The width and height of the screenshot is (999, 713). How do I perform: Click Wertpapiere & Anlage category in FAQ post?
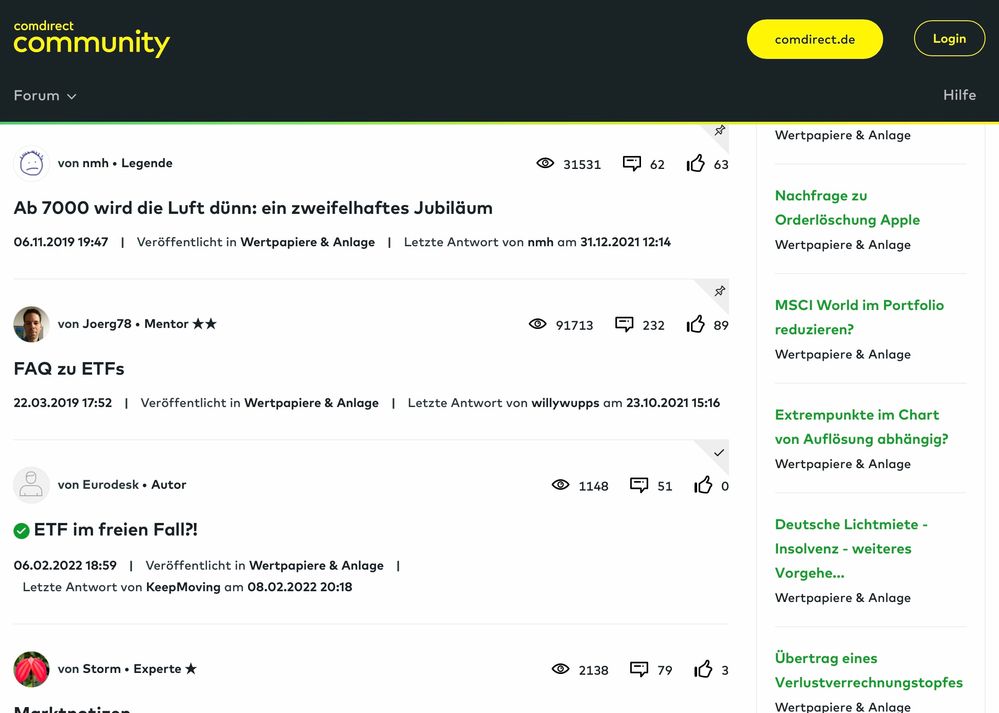coord(311,403)
